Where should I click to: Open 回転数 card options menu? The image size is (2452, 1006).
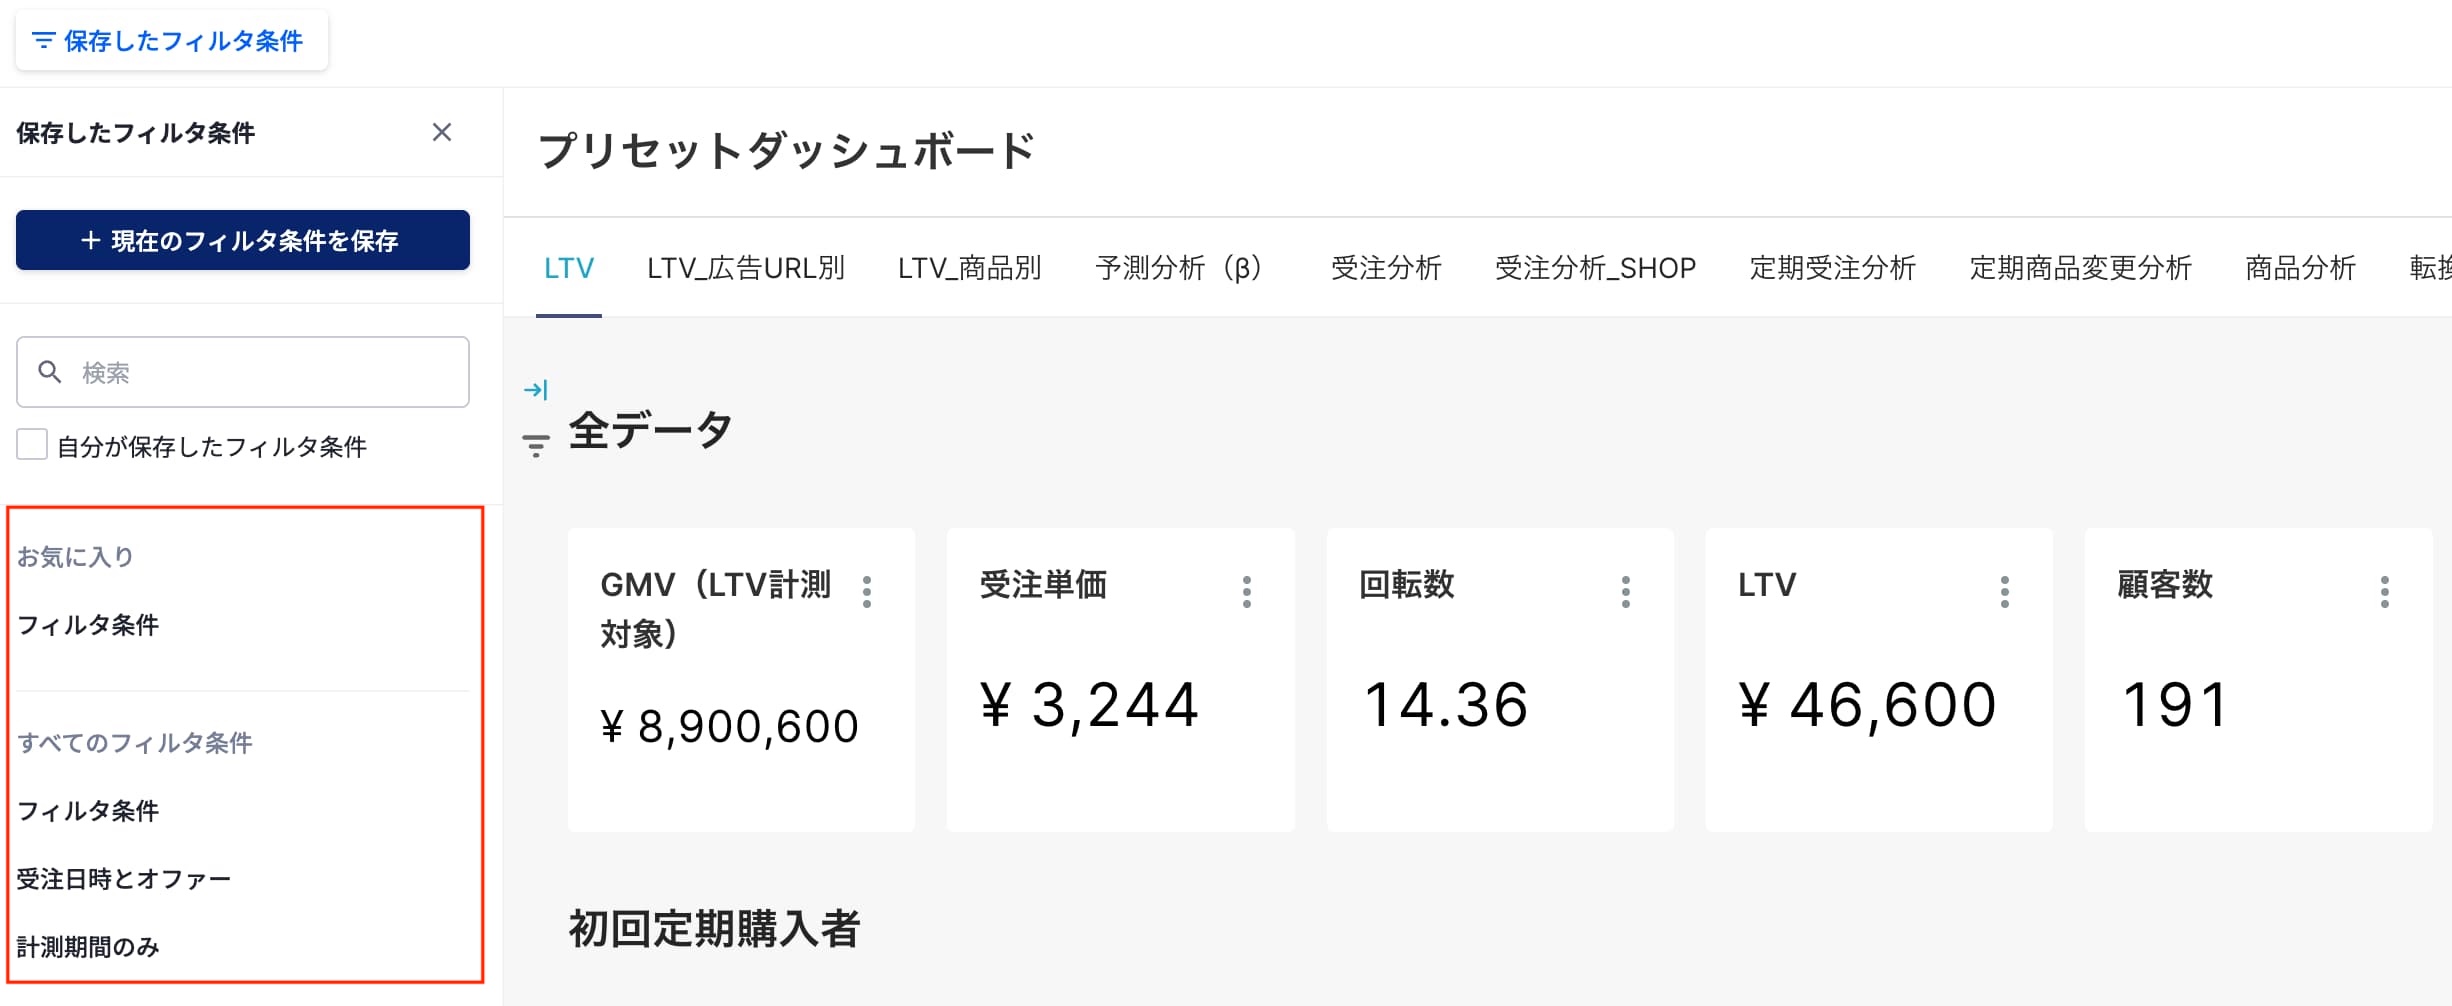[1626, 592]
